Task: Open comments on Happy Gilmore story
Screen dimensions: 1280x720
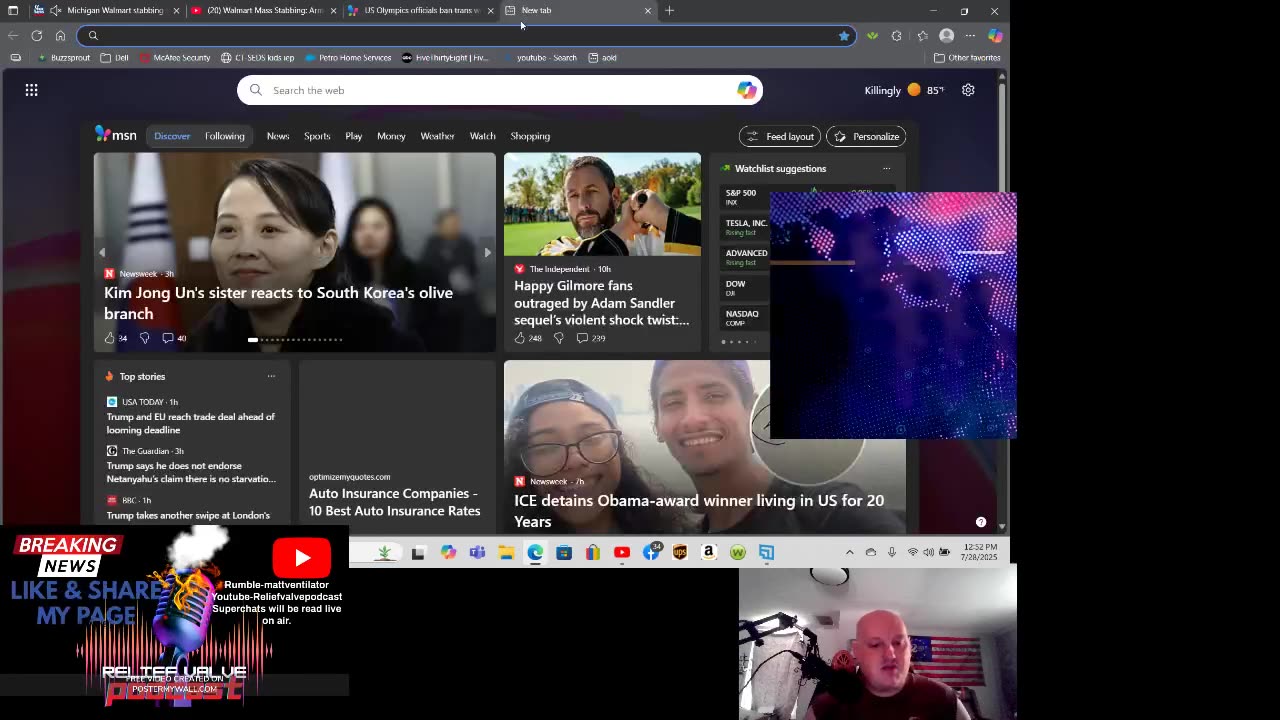Action: pos(590,338)
